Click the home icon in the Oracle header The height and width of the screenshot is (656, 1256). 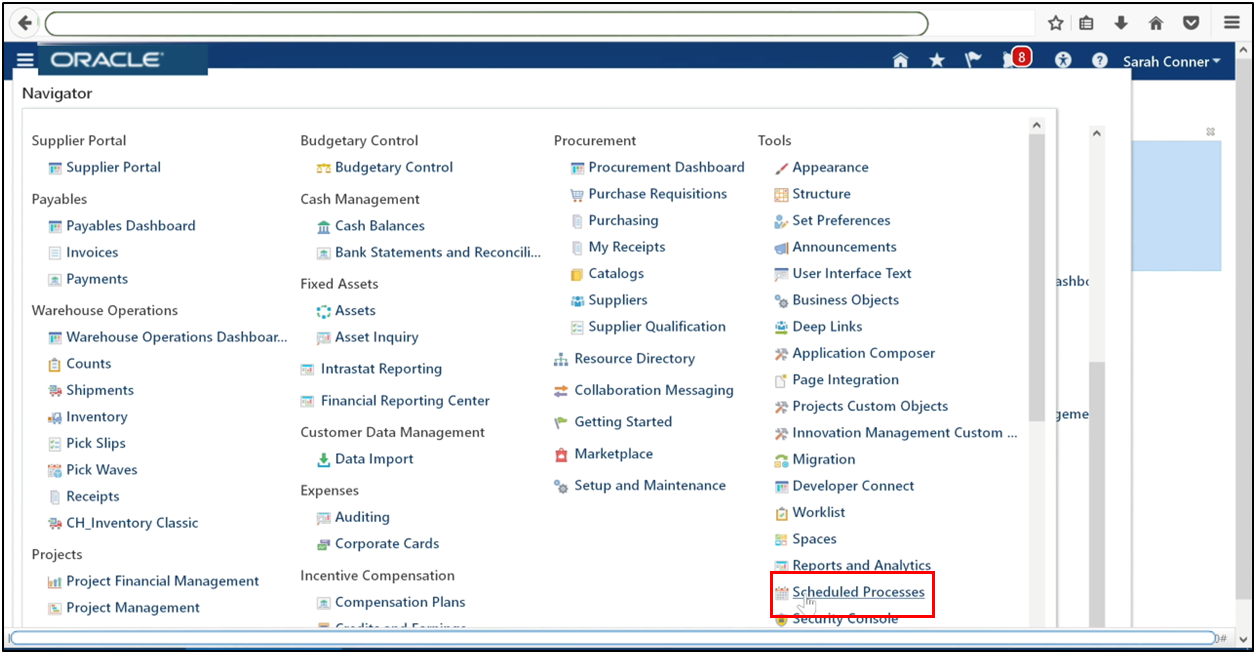[x=899, y=59]
